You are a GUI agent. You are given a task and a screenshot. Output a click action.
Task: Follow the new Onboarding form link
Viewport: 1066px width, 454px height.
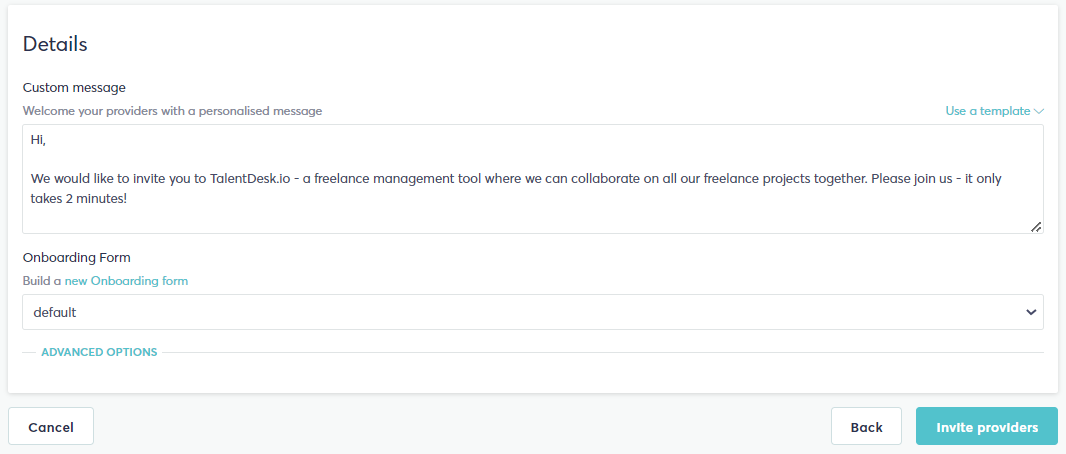tap(126, 281)
